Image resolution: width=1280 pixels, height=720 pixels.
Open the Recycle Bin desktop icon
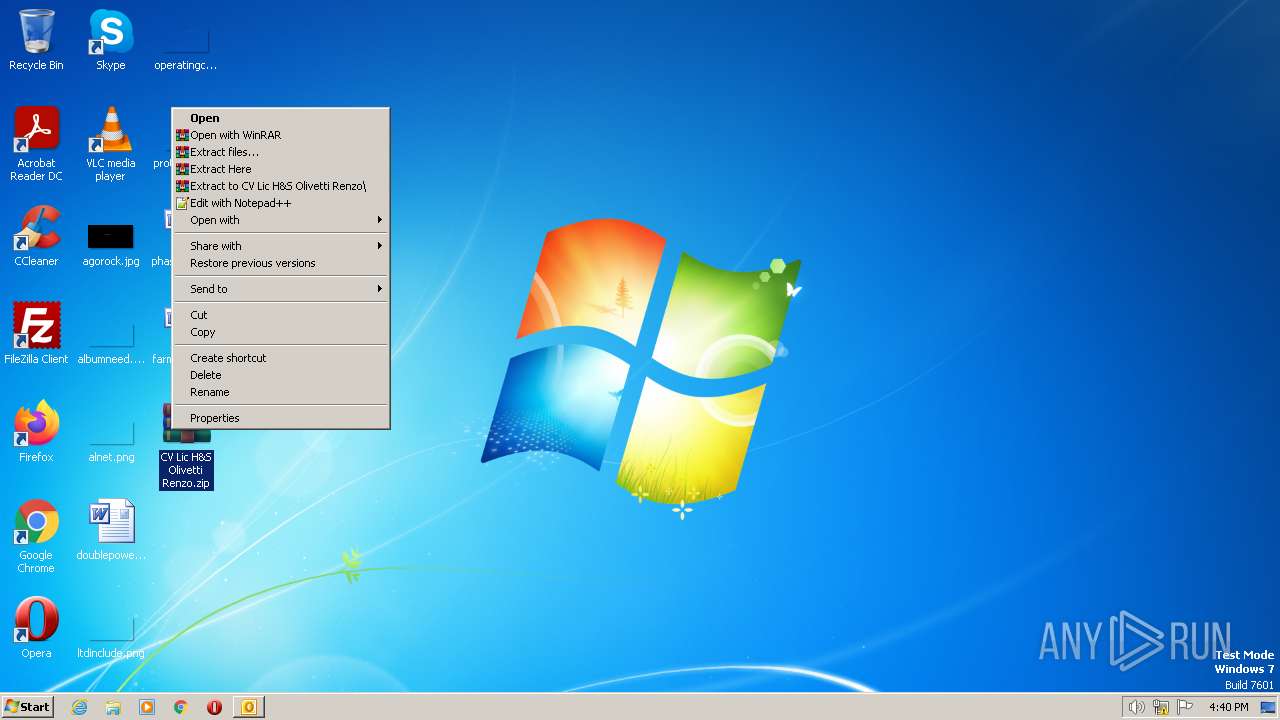[x=36, y=40]
